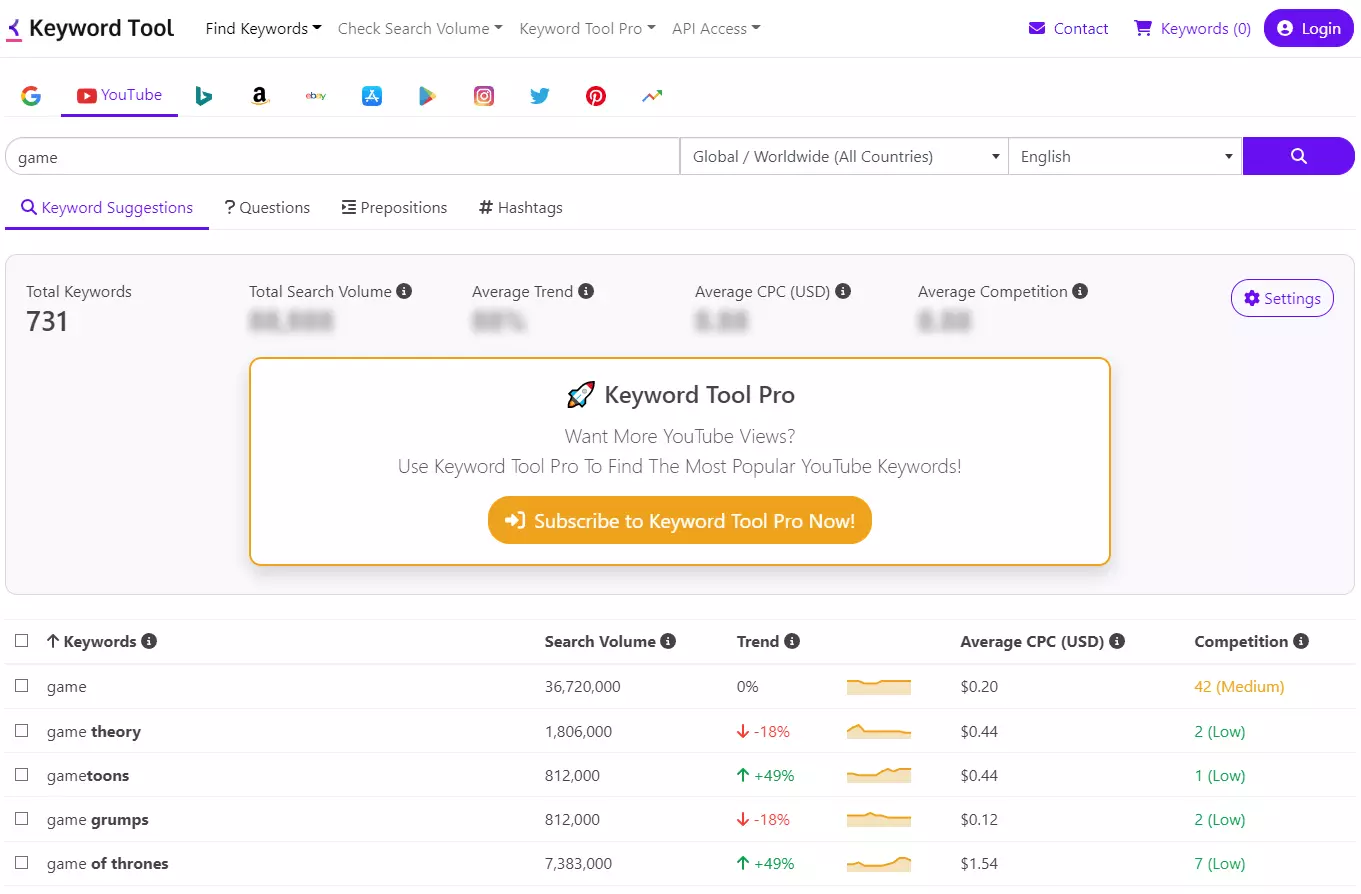Select the YouTube tab

(119, 96)
